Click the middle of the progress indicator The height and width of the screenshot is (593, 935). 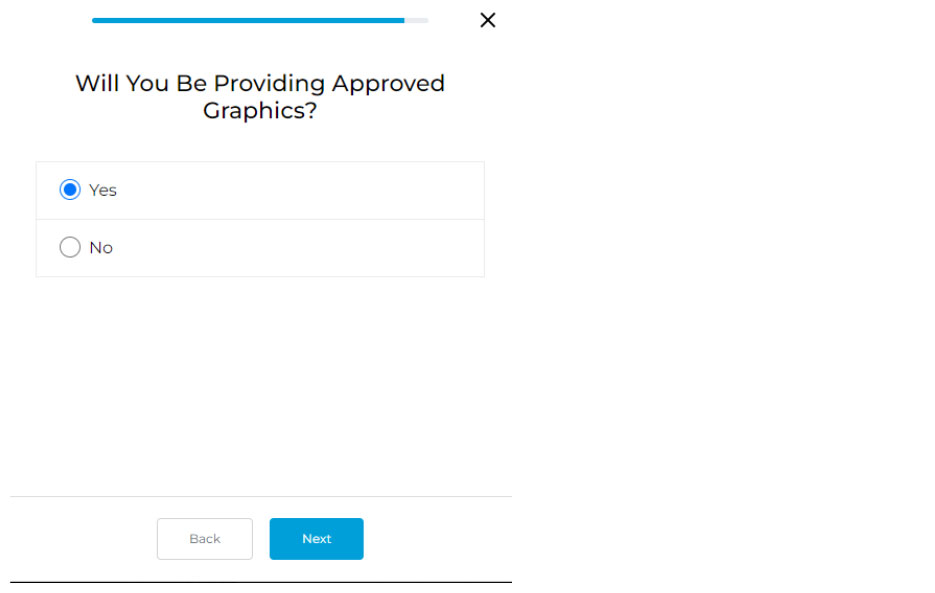click(260, 20)
